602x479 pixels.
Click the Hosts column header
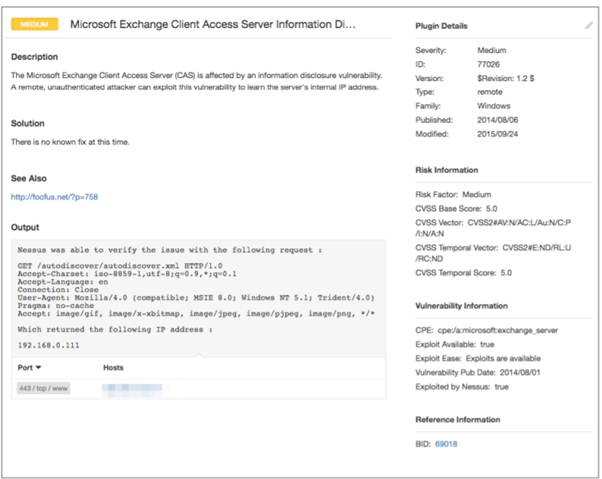[x=114, y=368]
